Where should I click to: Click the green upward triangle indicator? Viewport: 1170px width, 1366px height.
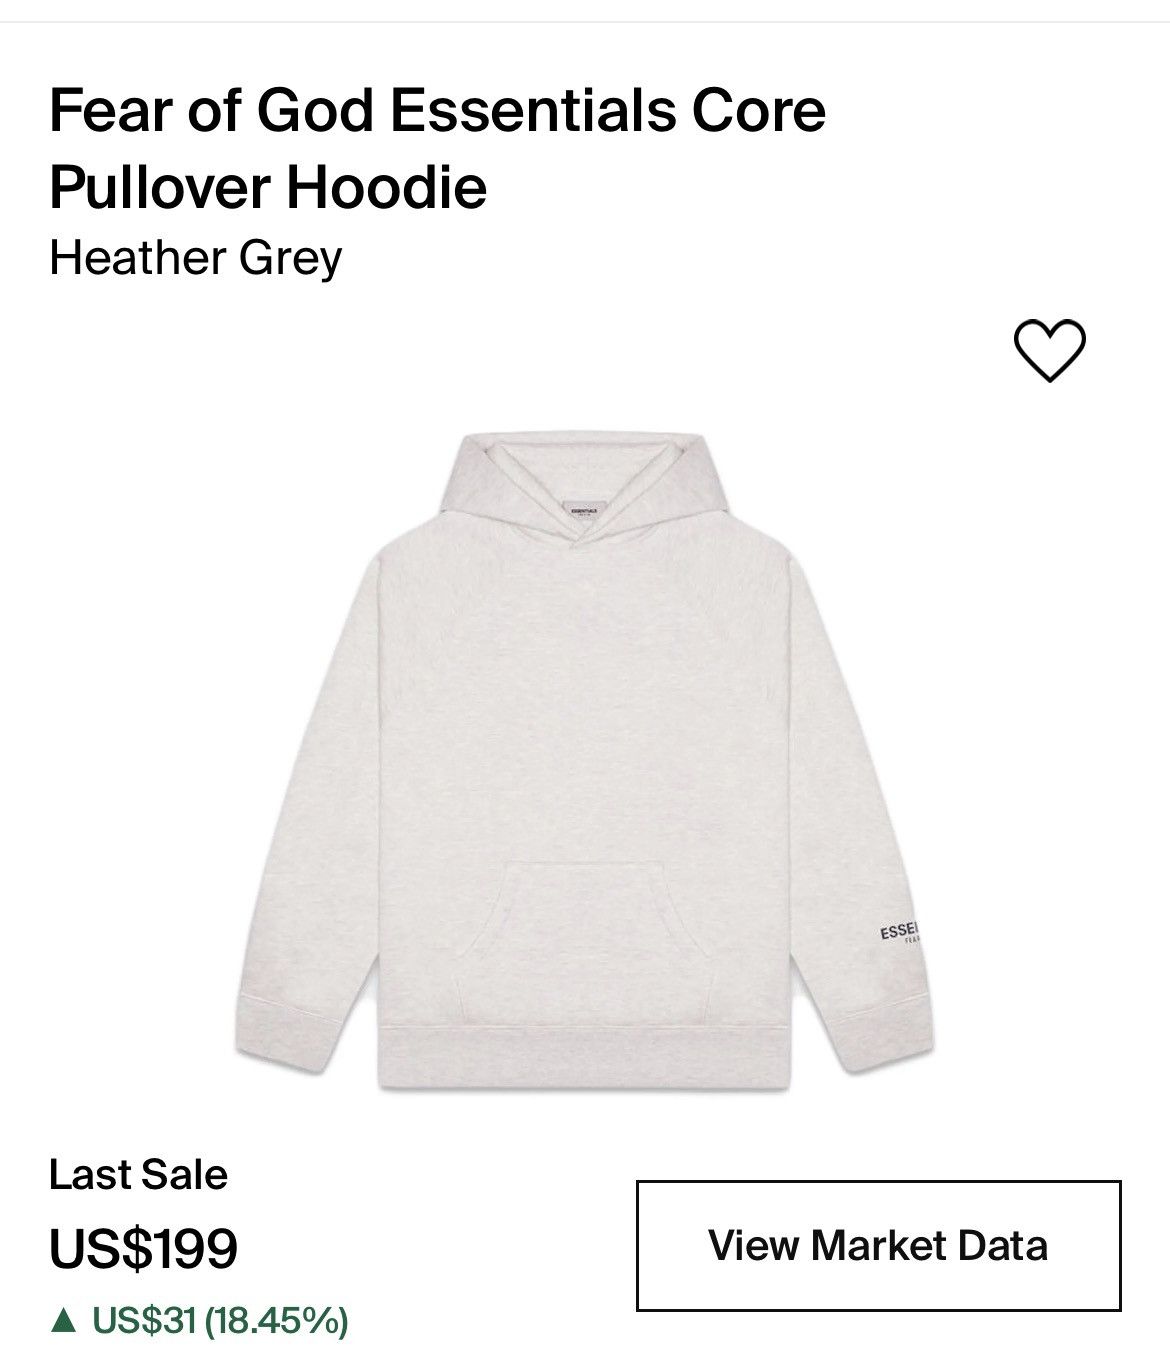(x=64, y=1322)
